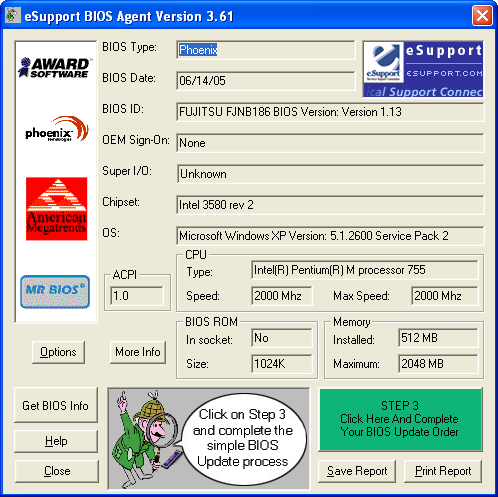The image size is (498, 497).
Task: Click the CPU Type field Pentium M 755
Action: (x=365, y=270)
